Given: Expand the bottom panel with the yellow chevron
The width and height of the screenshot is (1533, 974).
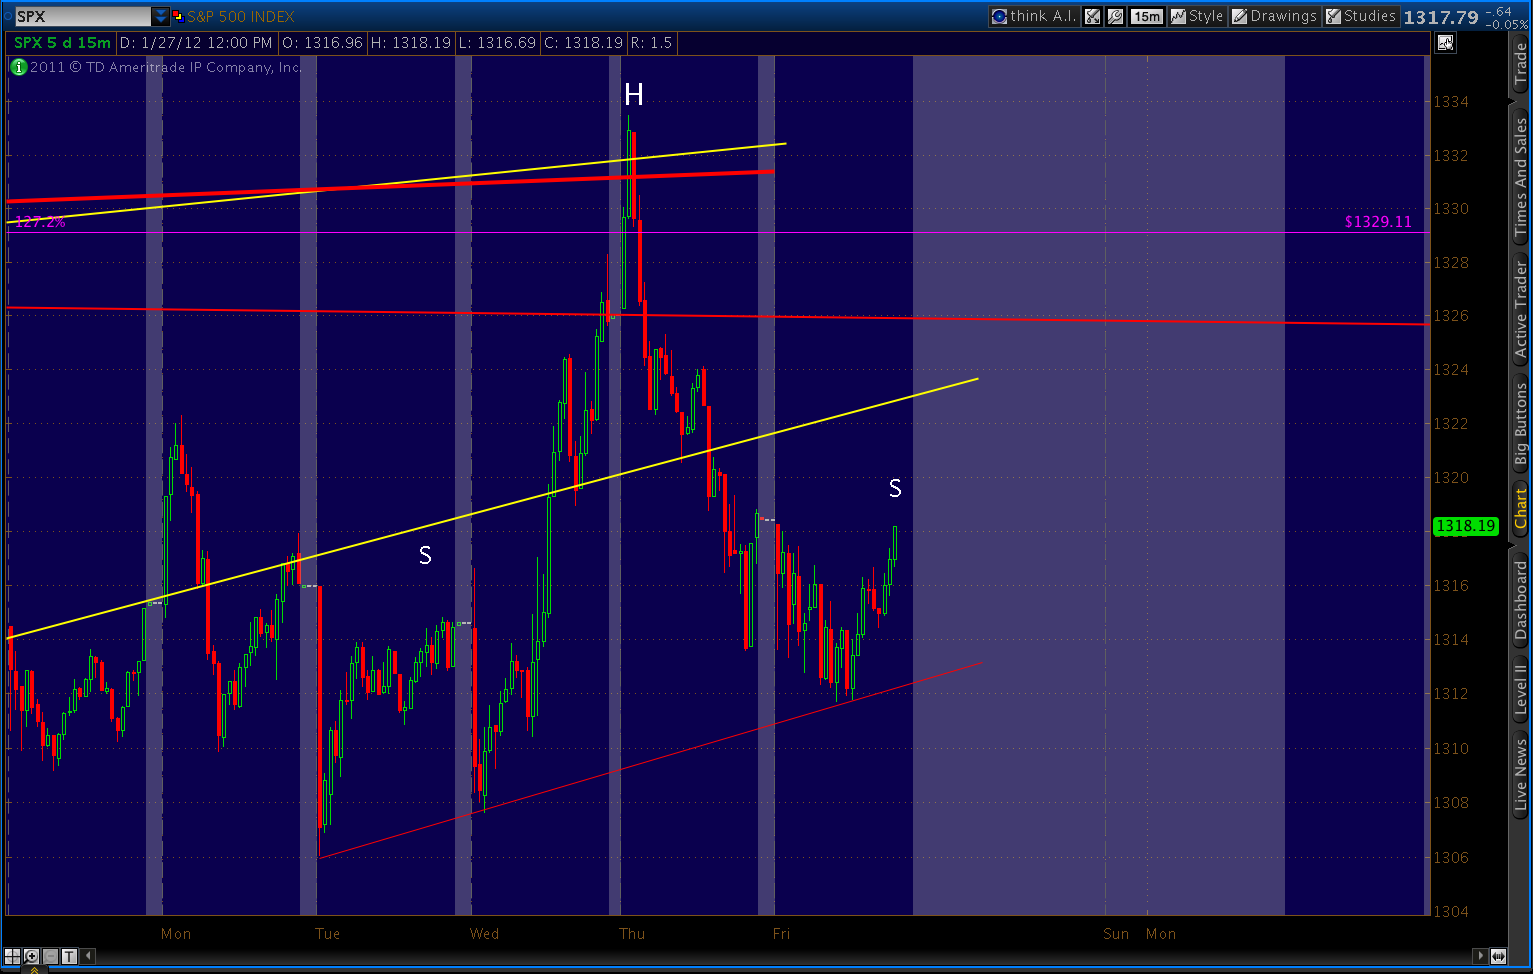Looking at the screenshot, I should (34, 969).
